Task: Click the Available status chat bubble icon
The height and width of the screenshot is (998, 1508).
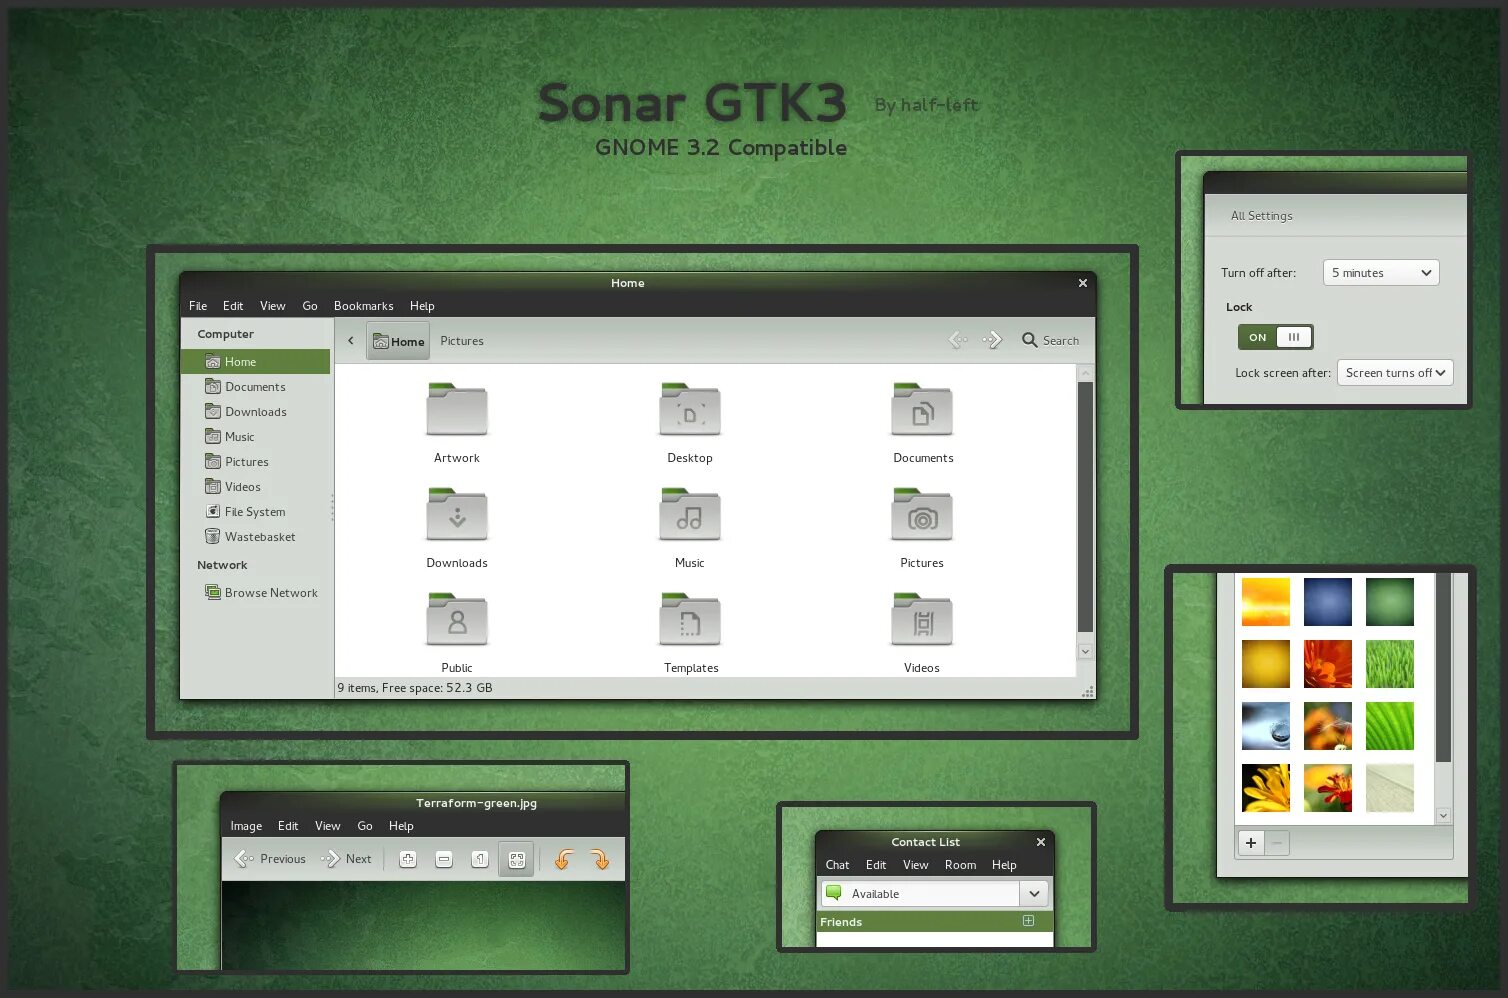Action: pyautogui.click(x=834, y=893)
